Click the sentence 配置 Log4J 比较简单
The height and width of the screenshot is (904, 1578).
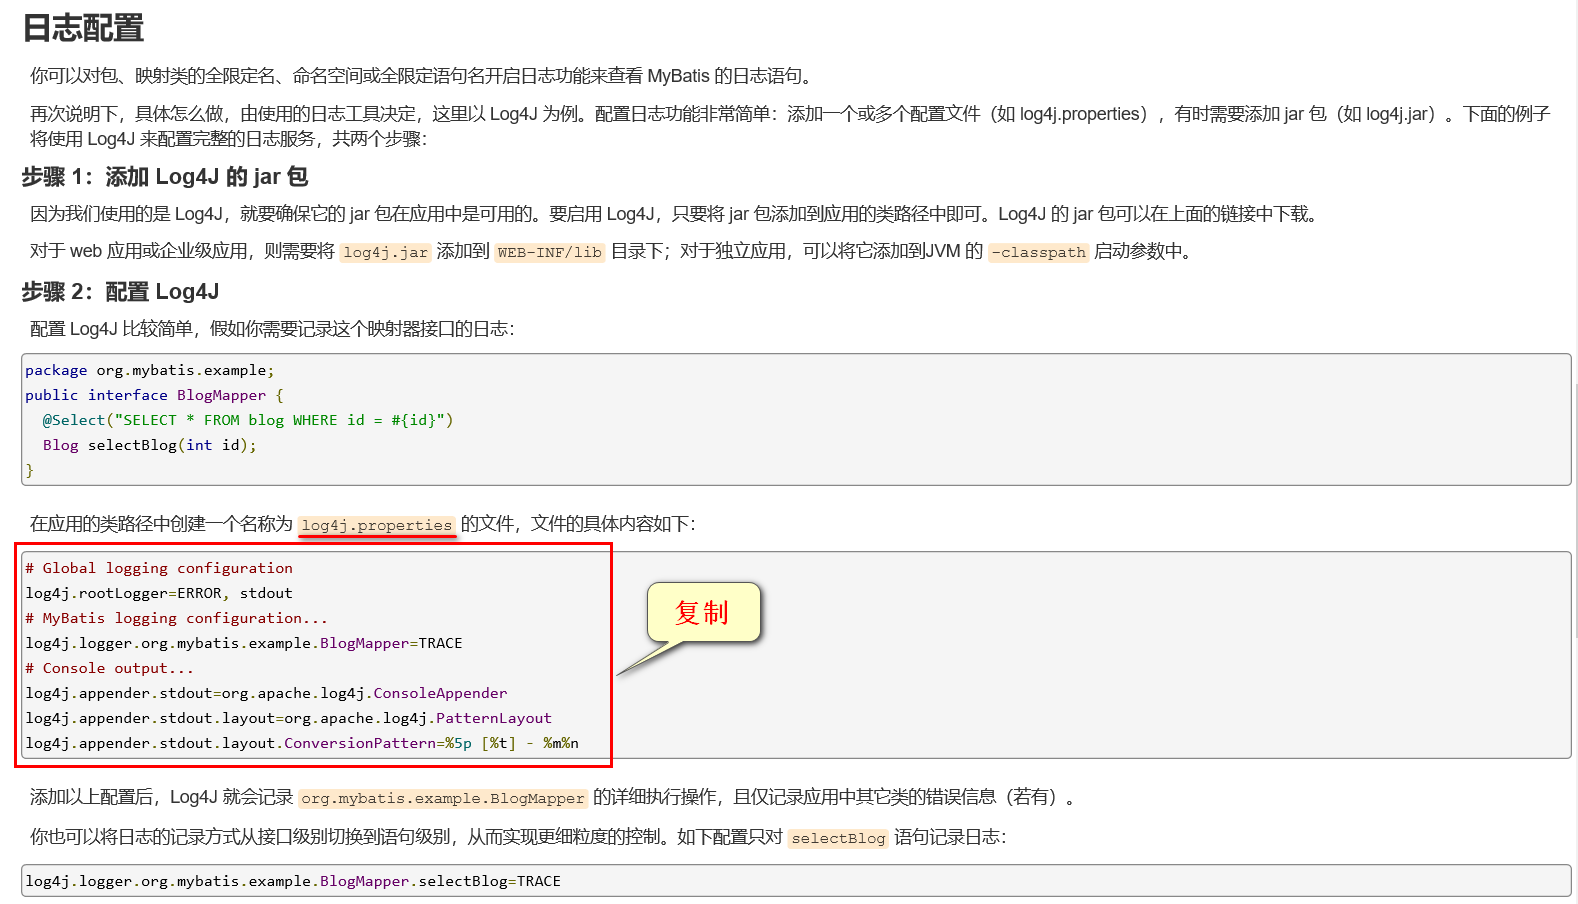click(x=272, y=329)
